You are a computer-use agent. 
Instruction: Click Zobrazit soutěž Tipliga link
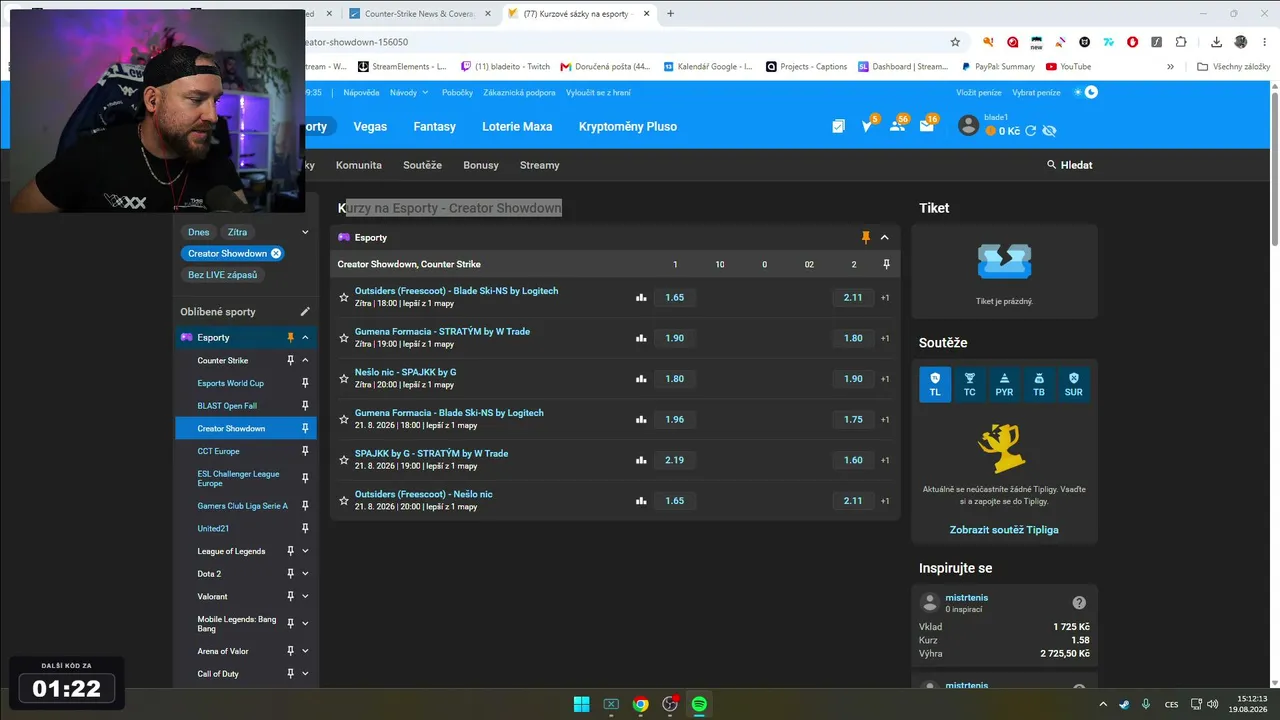tap(1004, 529)
